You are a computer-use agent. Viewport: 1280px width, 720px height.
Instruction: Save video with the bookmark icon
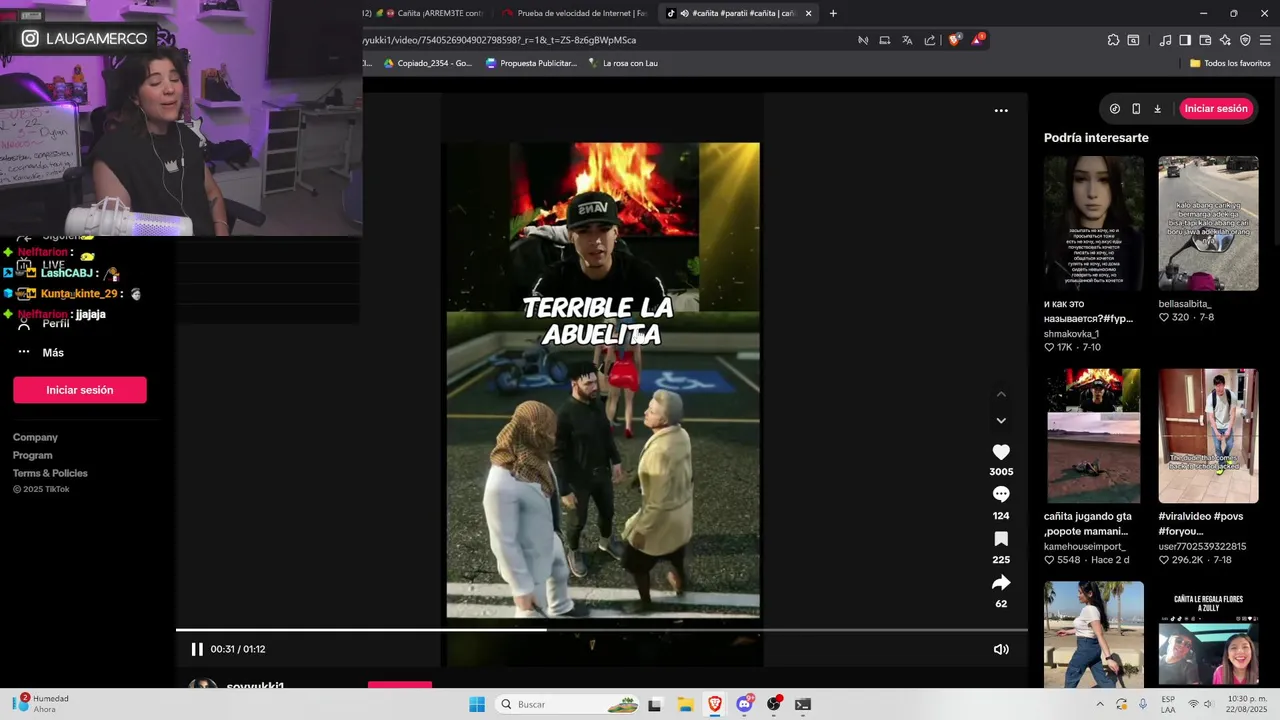click(x=1001, y=539)
